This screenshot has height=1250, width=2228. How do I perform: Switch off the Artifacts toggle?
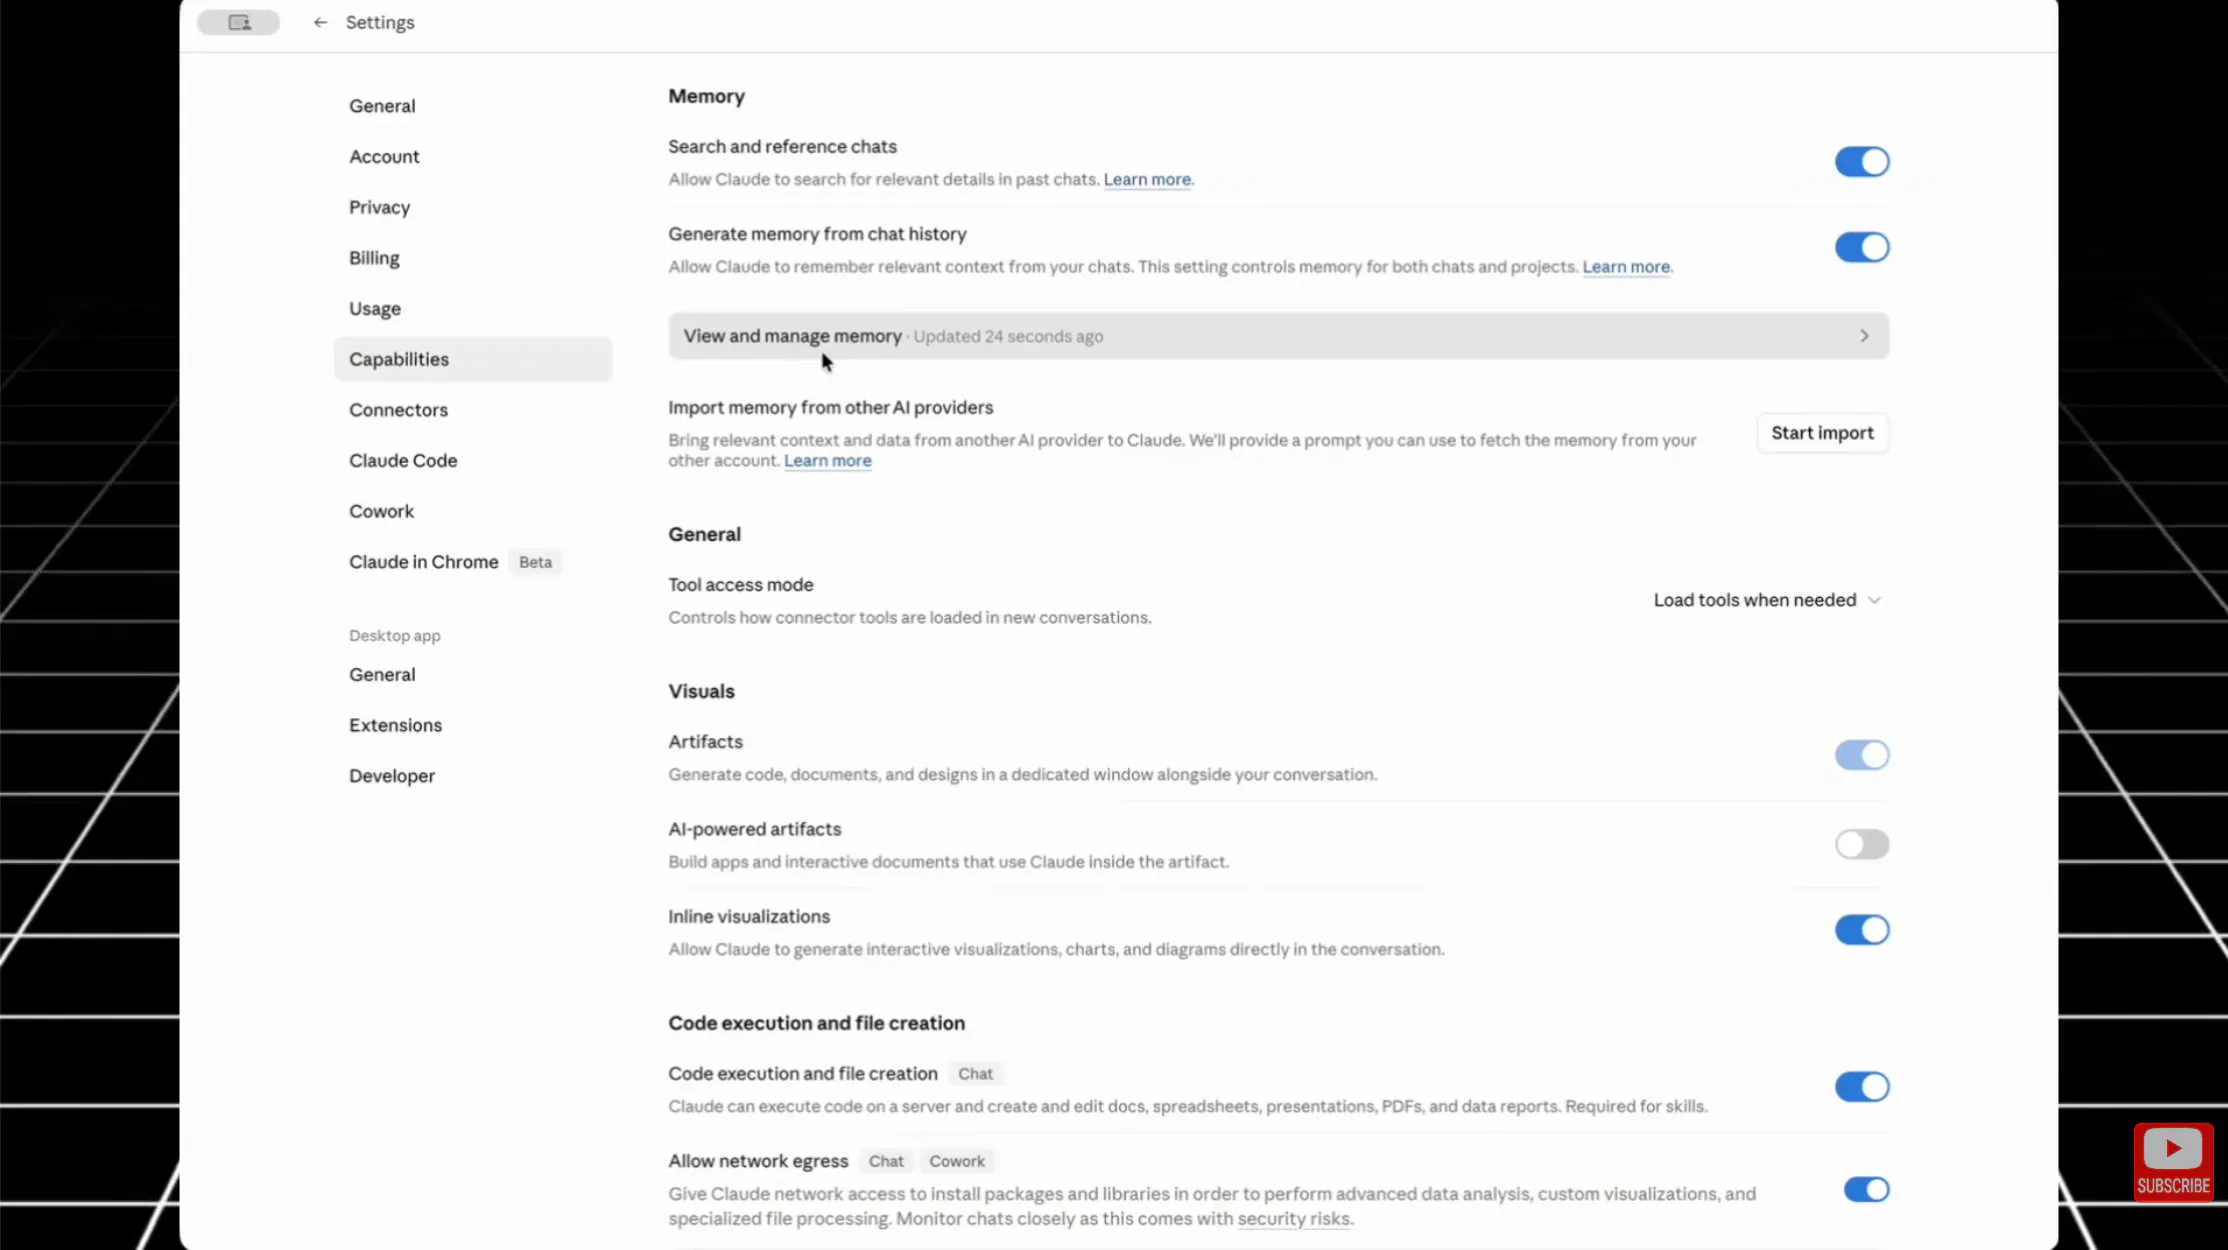click(x=1862, y=755)
